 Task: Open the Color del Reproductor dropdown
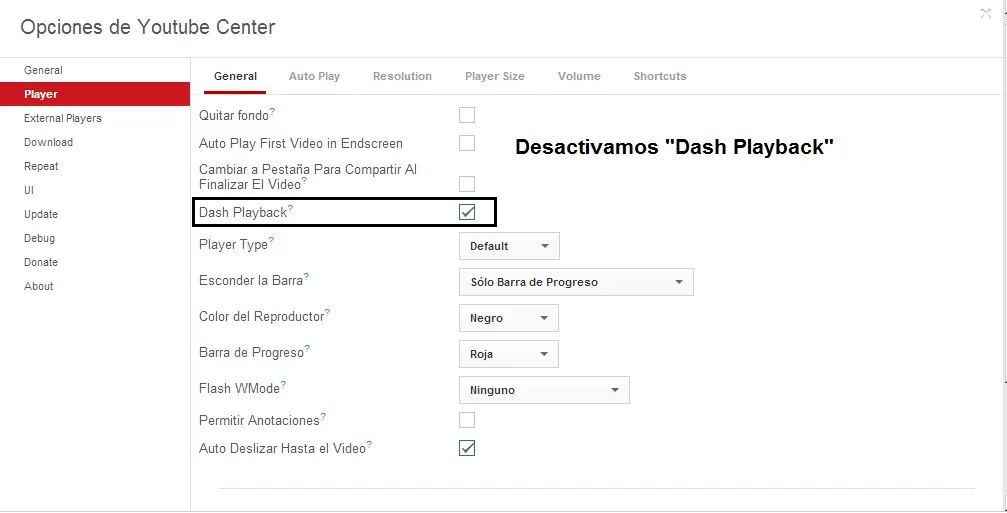(x=509, y=318)
